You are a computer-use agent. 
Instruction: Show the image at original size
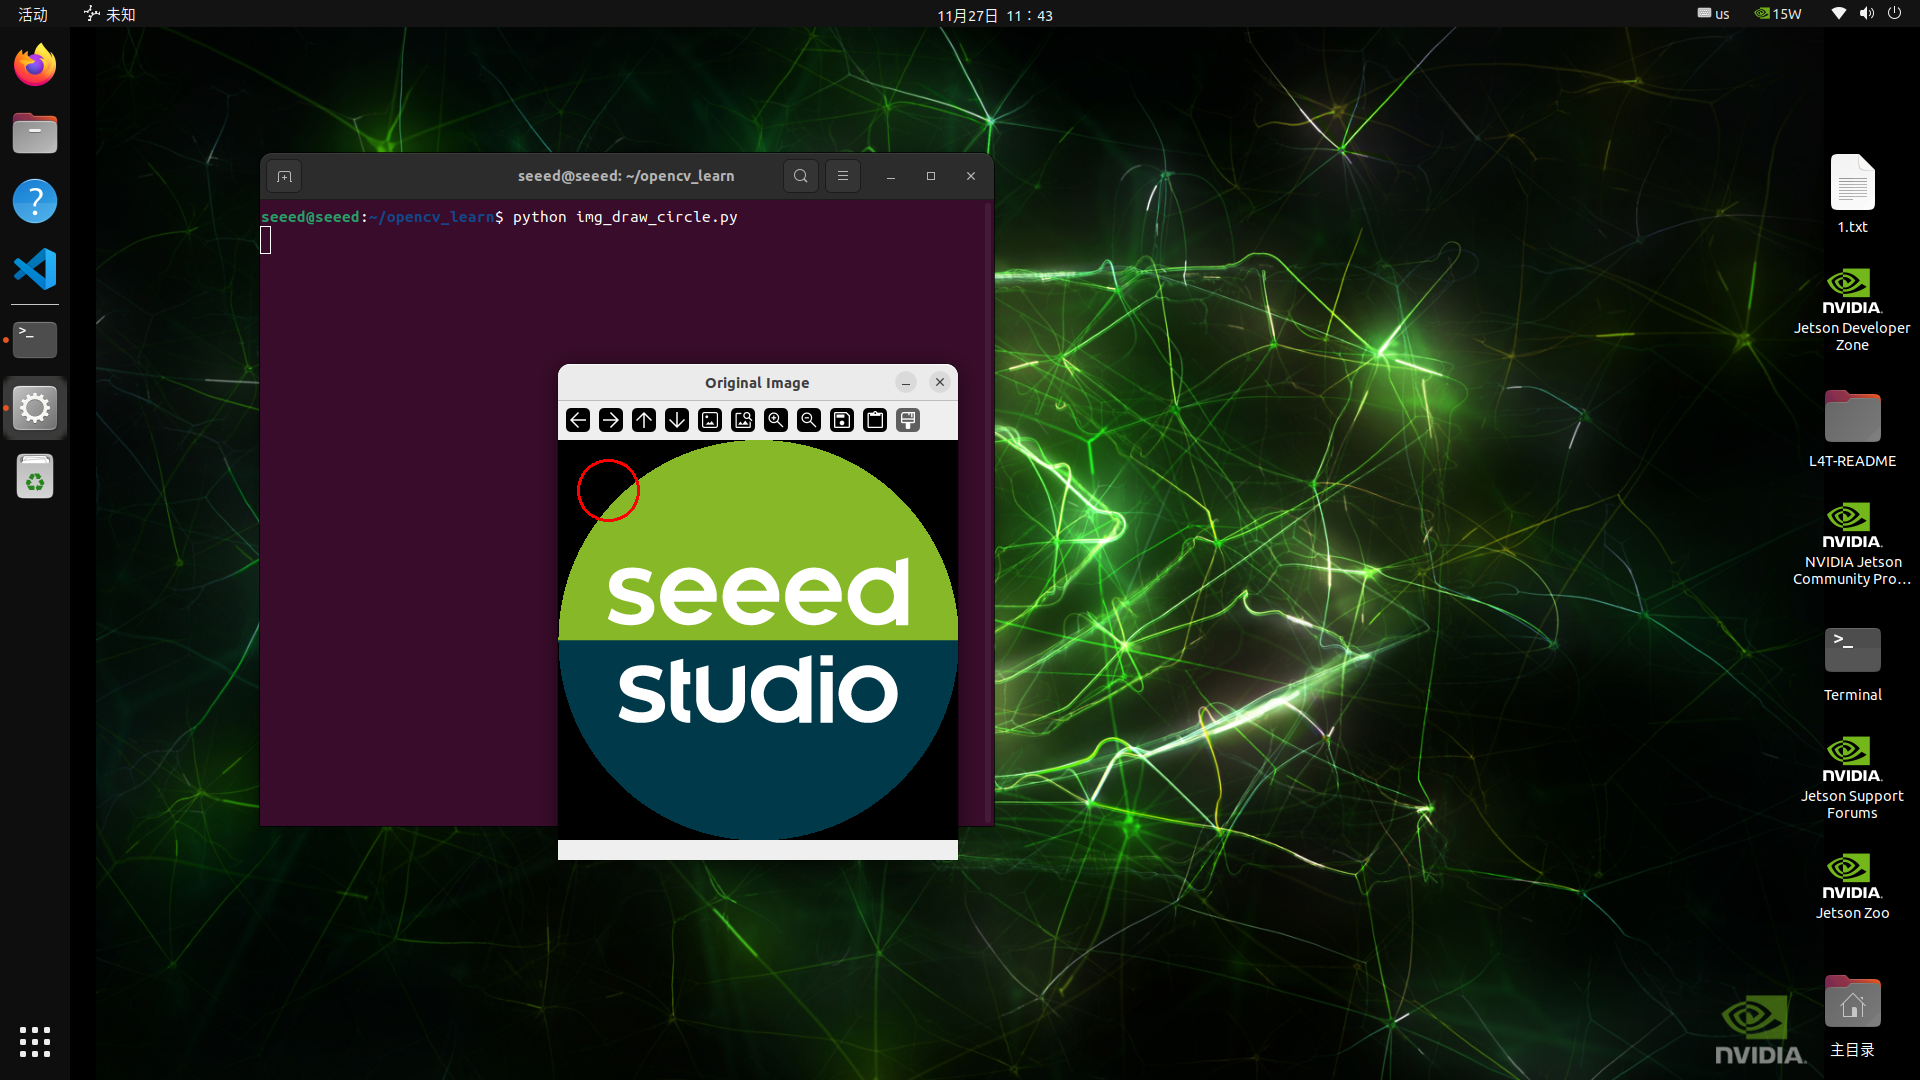(710, 420)
